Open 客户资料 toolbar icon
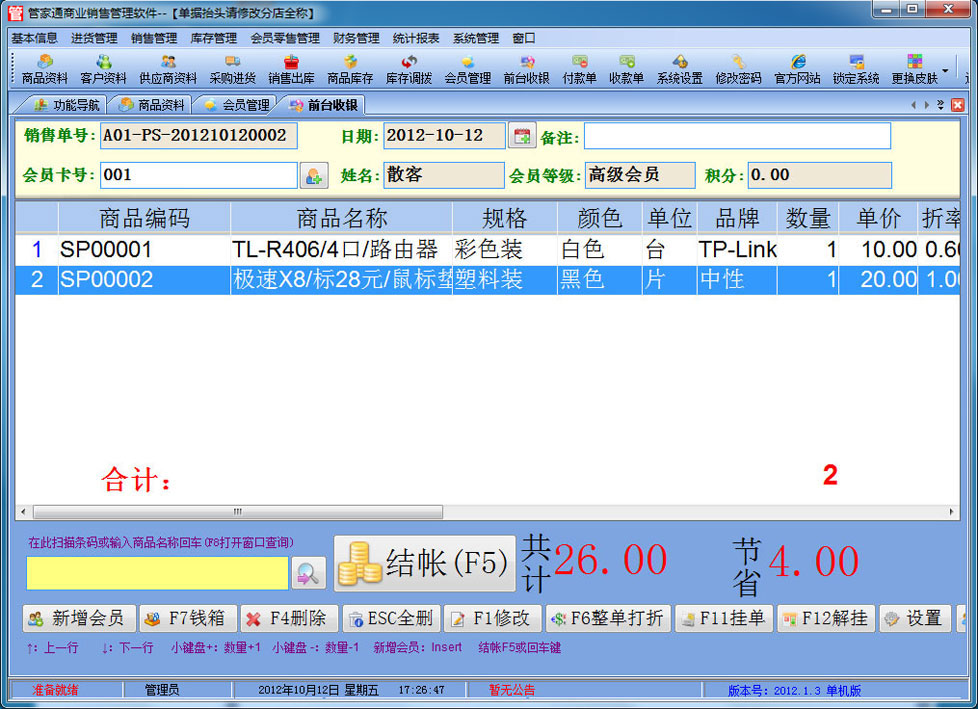The height and width of the screenshot is (709, 978). (104, 69)
